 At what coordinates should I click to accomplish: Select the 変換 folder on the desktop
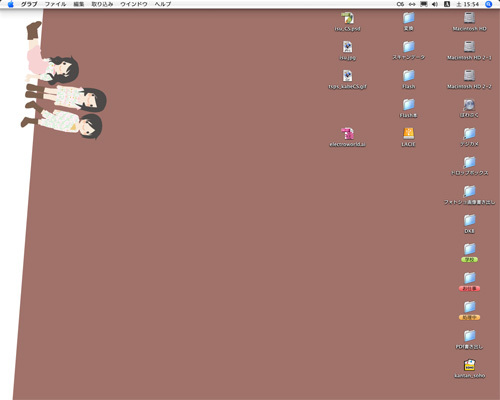coord(408,18)
